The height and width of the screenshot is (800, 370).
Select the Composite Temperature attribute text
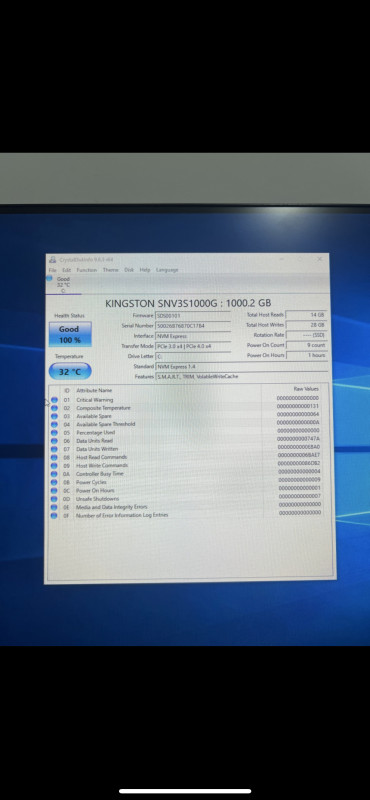click(103, 408)
